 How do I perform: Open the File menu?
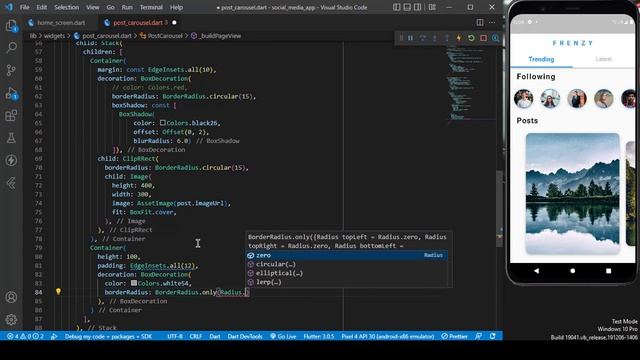[x=24, y=7]
